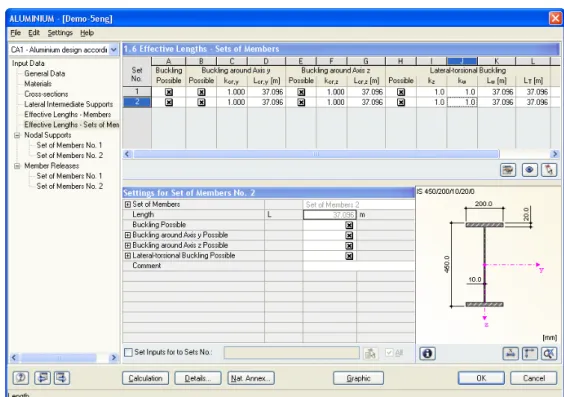Viewport: 564px width, 397px height.
Task: Click the pick member selection icon
Action: click(x=549, y=170)
